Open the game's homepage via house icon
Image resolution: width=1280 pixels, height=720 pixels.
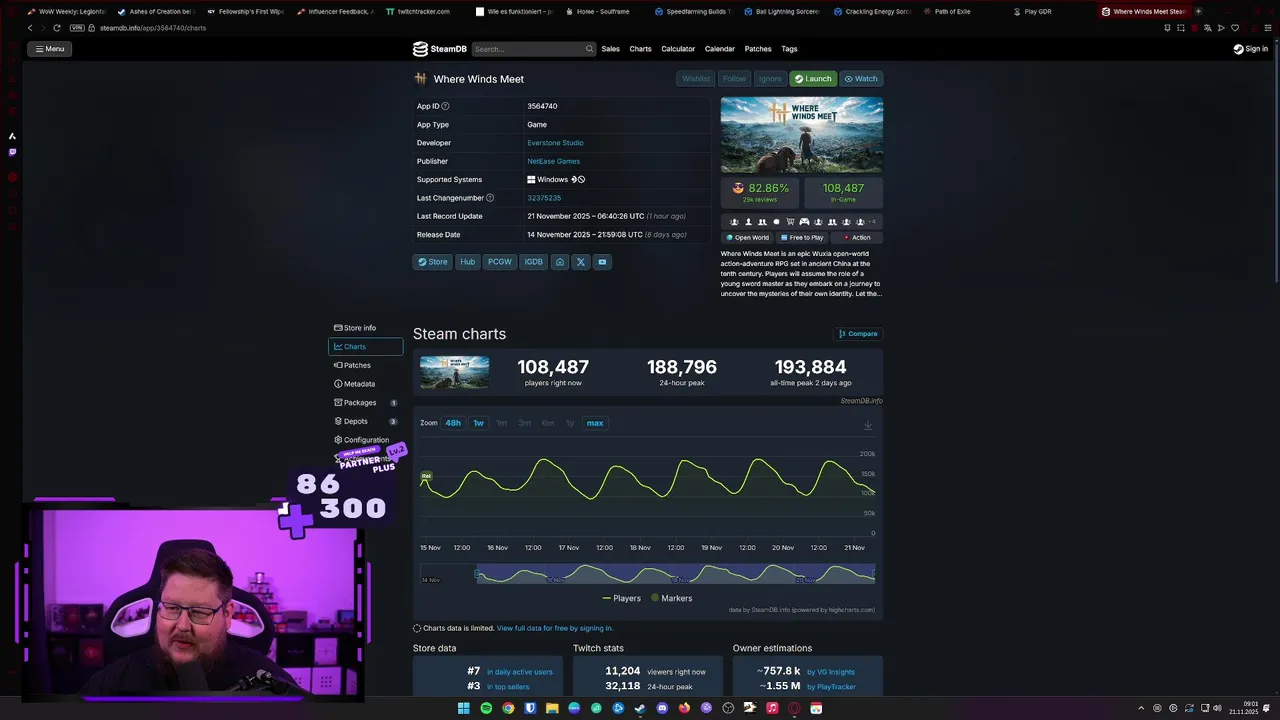click(560, 262)
